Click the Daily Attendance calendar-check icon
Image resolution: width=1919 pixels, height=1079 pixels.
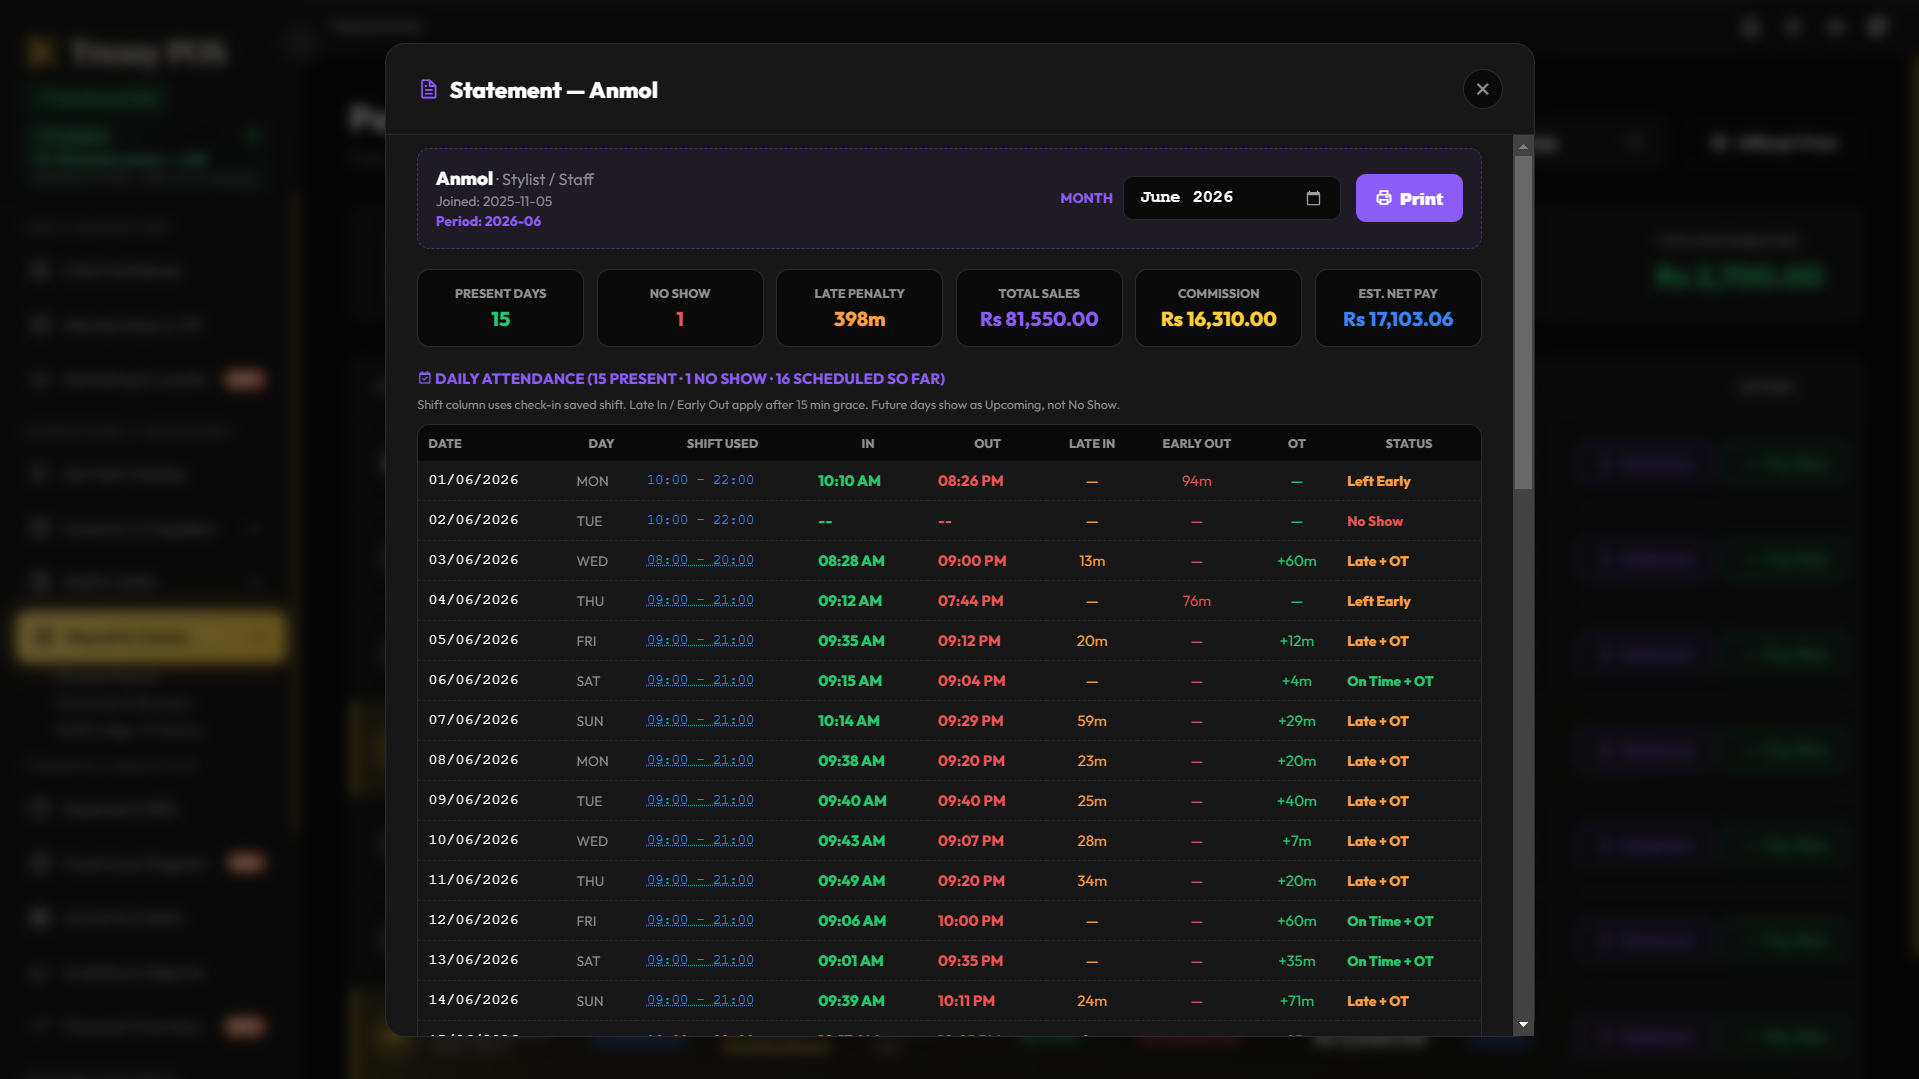[x=424, y=378]
